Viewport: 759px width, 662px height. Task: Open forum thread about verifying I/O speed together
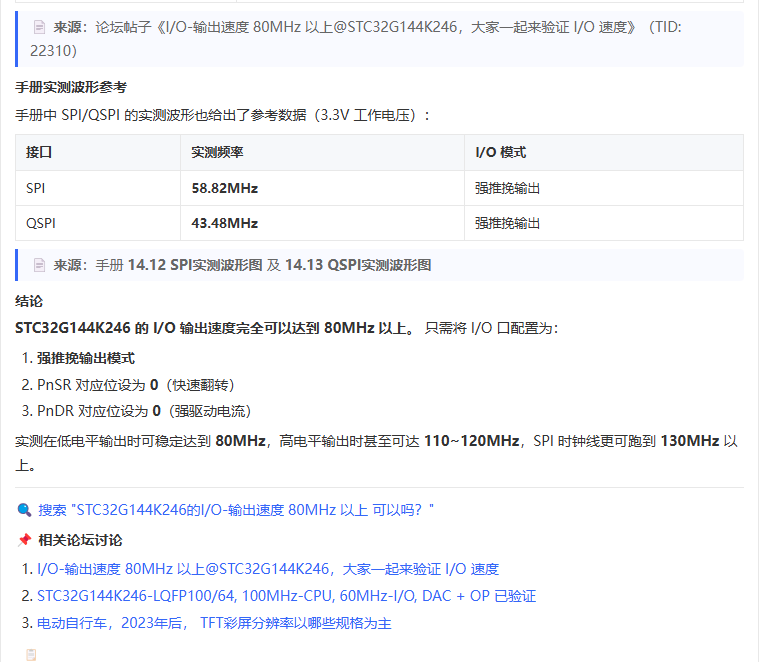click(268, 569)
